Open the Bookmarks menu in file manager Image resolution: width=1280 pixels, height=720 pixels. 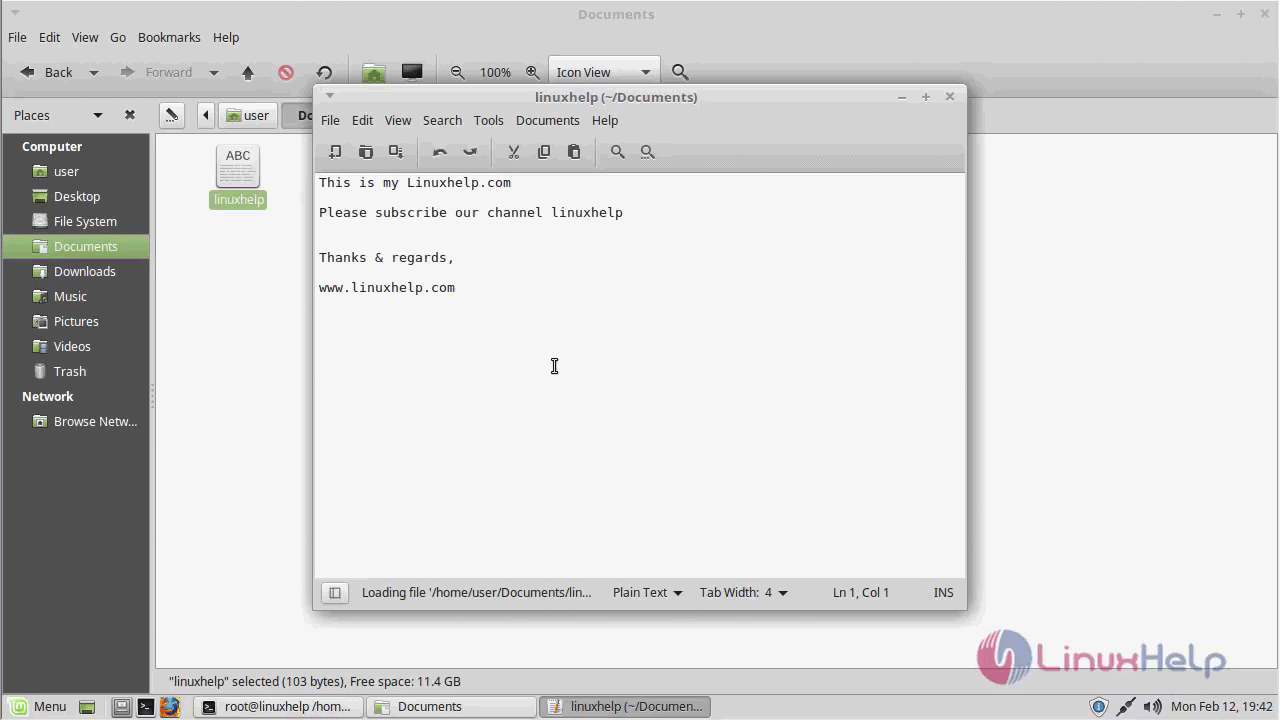(x=169, y=37)
